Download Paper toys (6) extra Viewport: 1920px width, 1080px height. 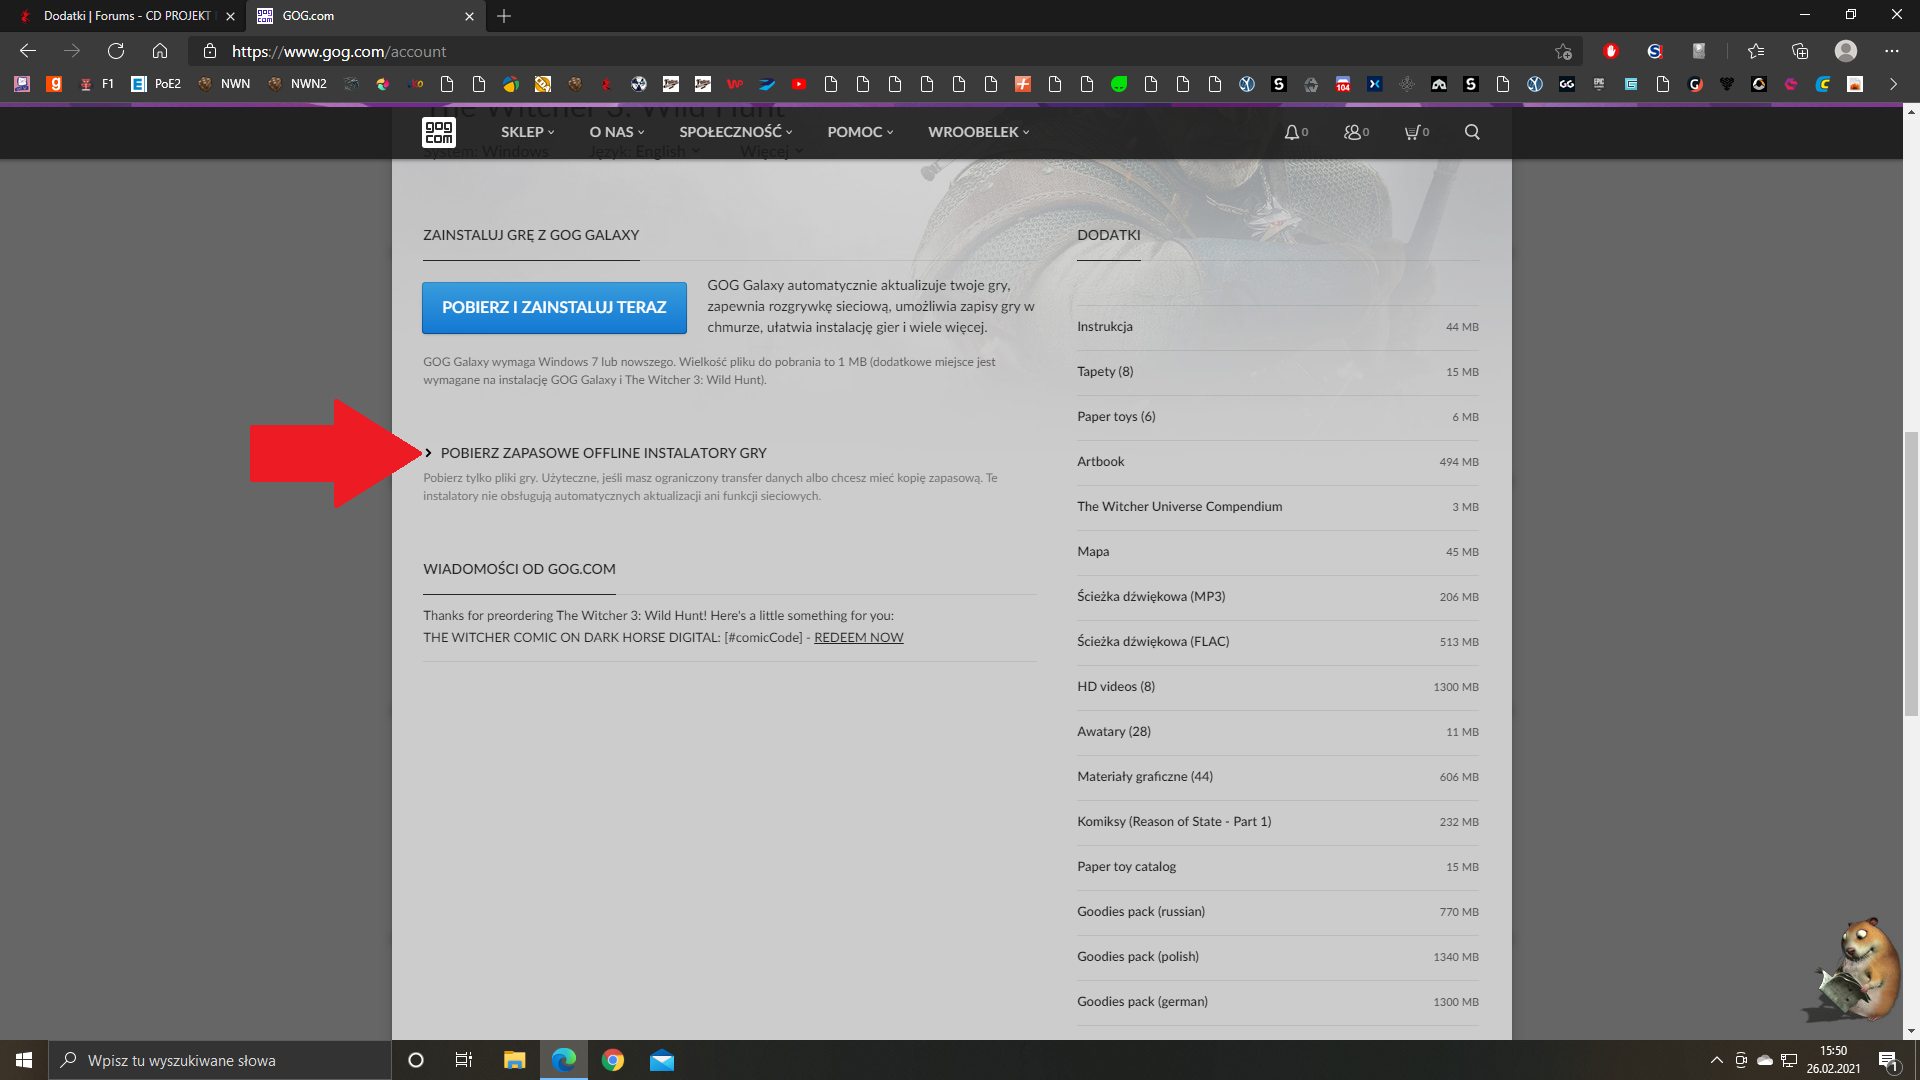tap(1277, 417)
